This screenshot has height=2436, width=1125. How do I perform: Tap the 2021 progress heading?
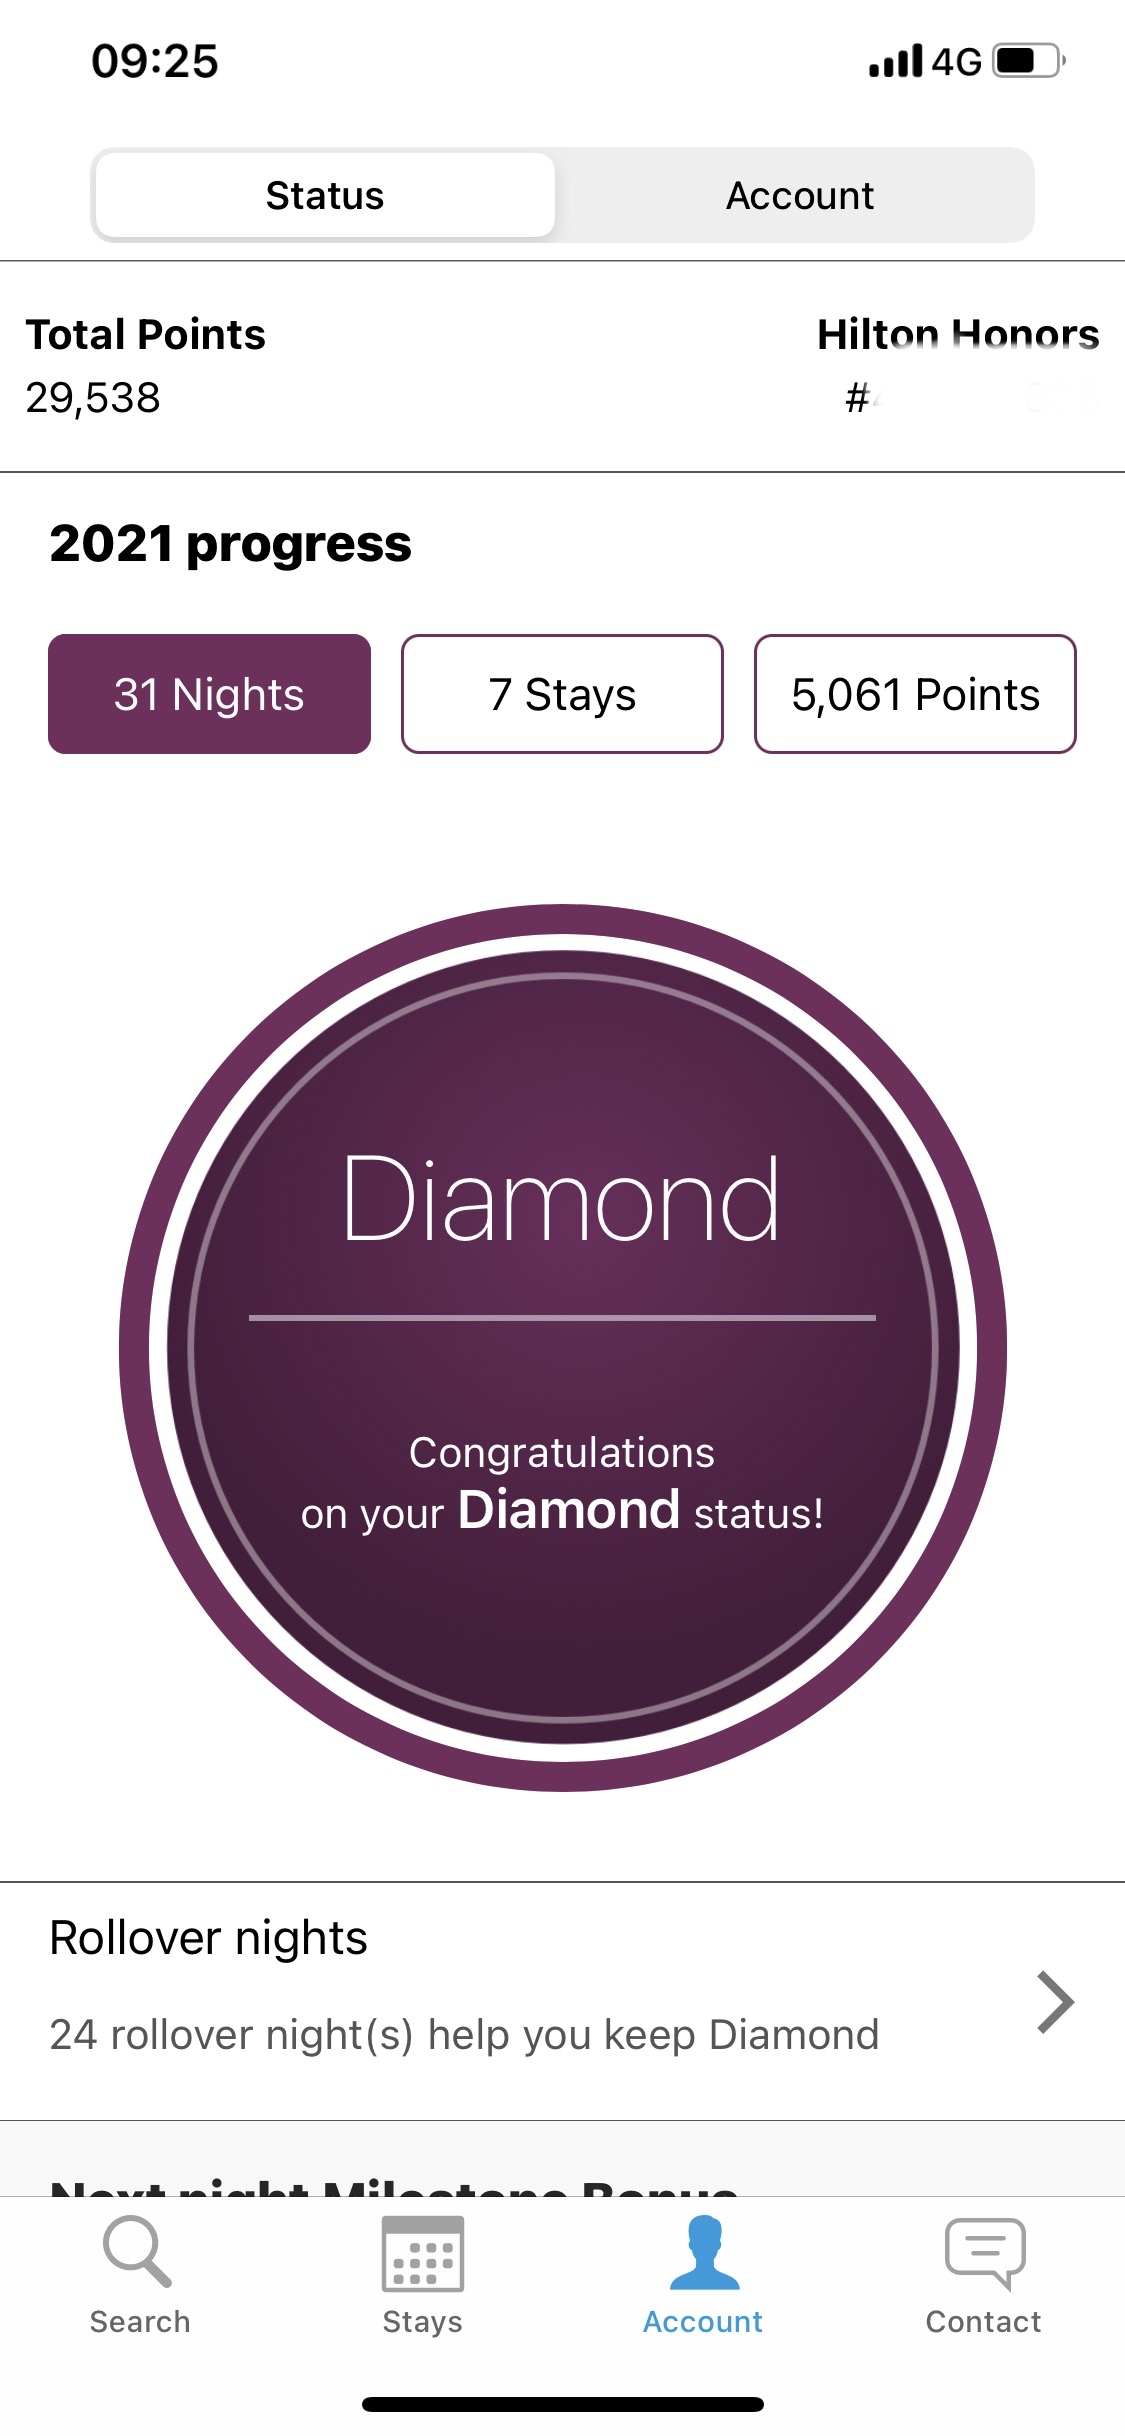click(230, 545)
